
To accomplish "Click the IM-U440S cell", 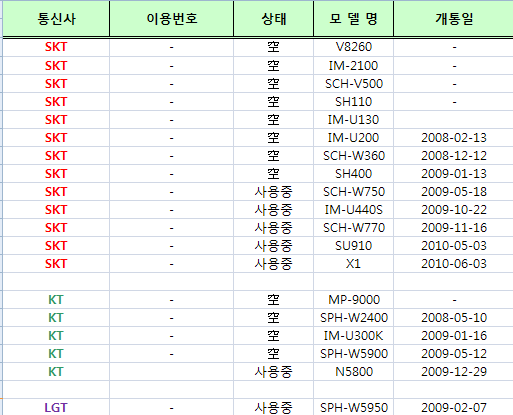I will (354, 210).
